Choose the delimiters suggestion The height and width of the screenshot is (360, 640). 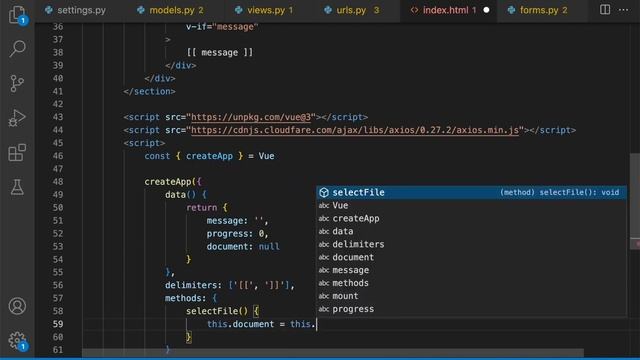pyautogui.click(x=471, y=244)
